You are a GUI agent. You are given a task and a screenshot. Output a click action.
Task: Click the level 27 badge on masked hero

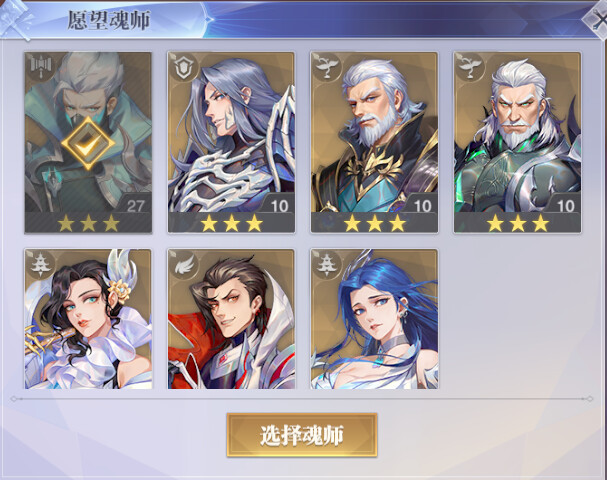click(135, 206)
